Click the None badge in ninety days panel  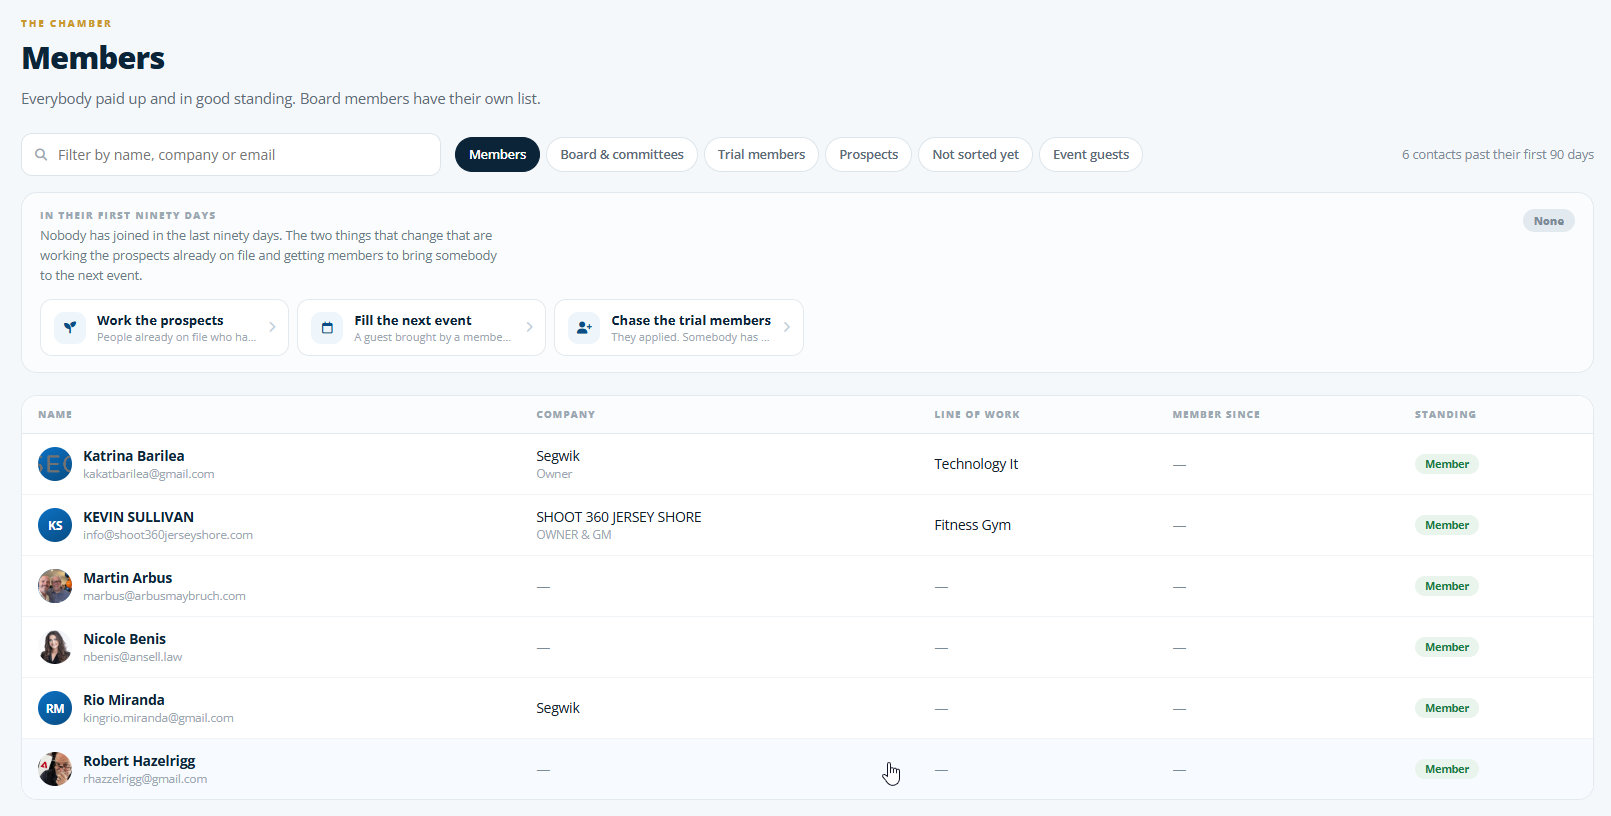[1548, 221]
